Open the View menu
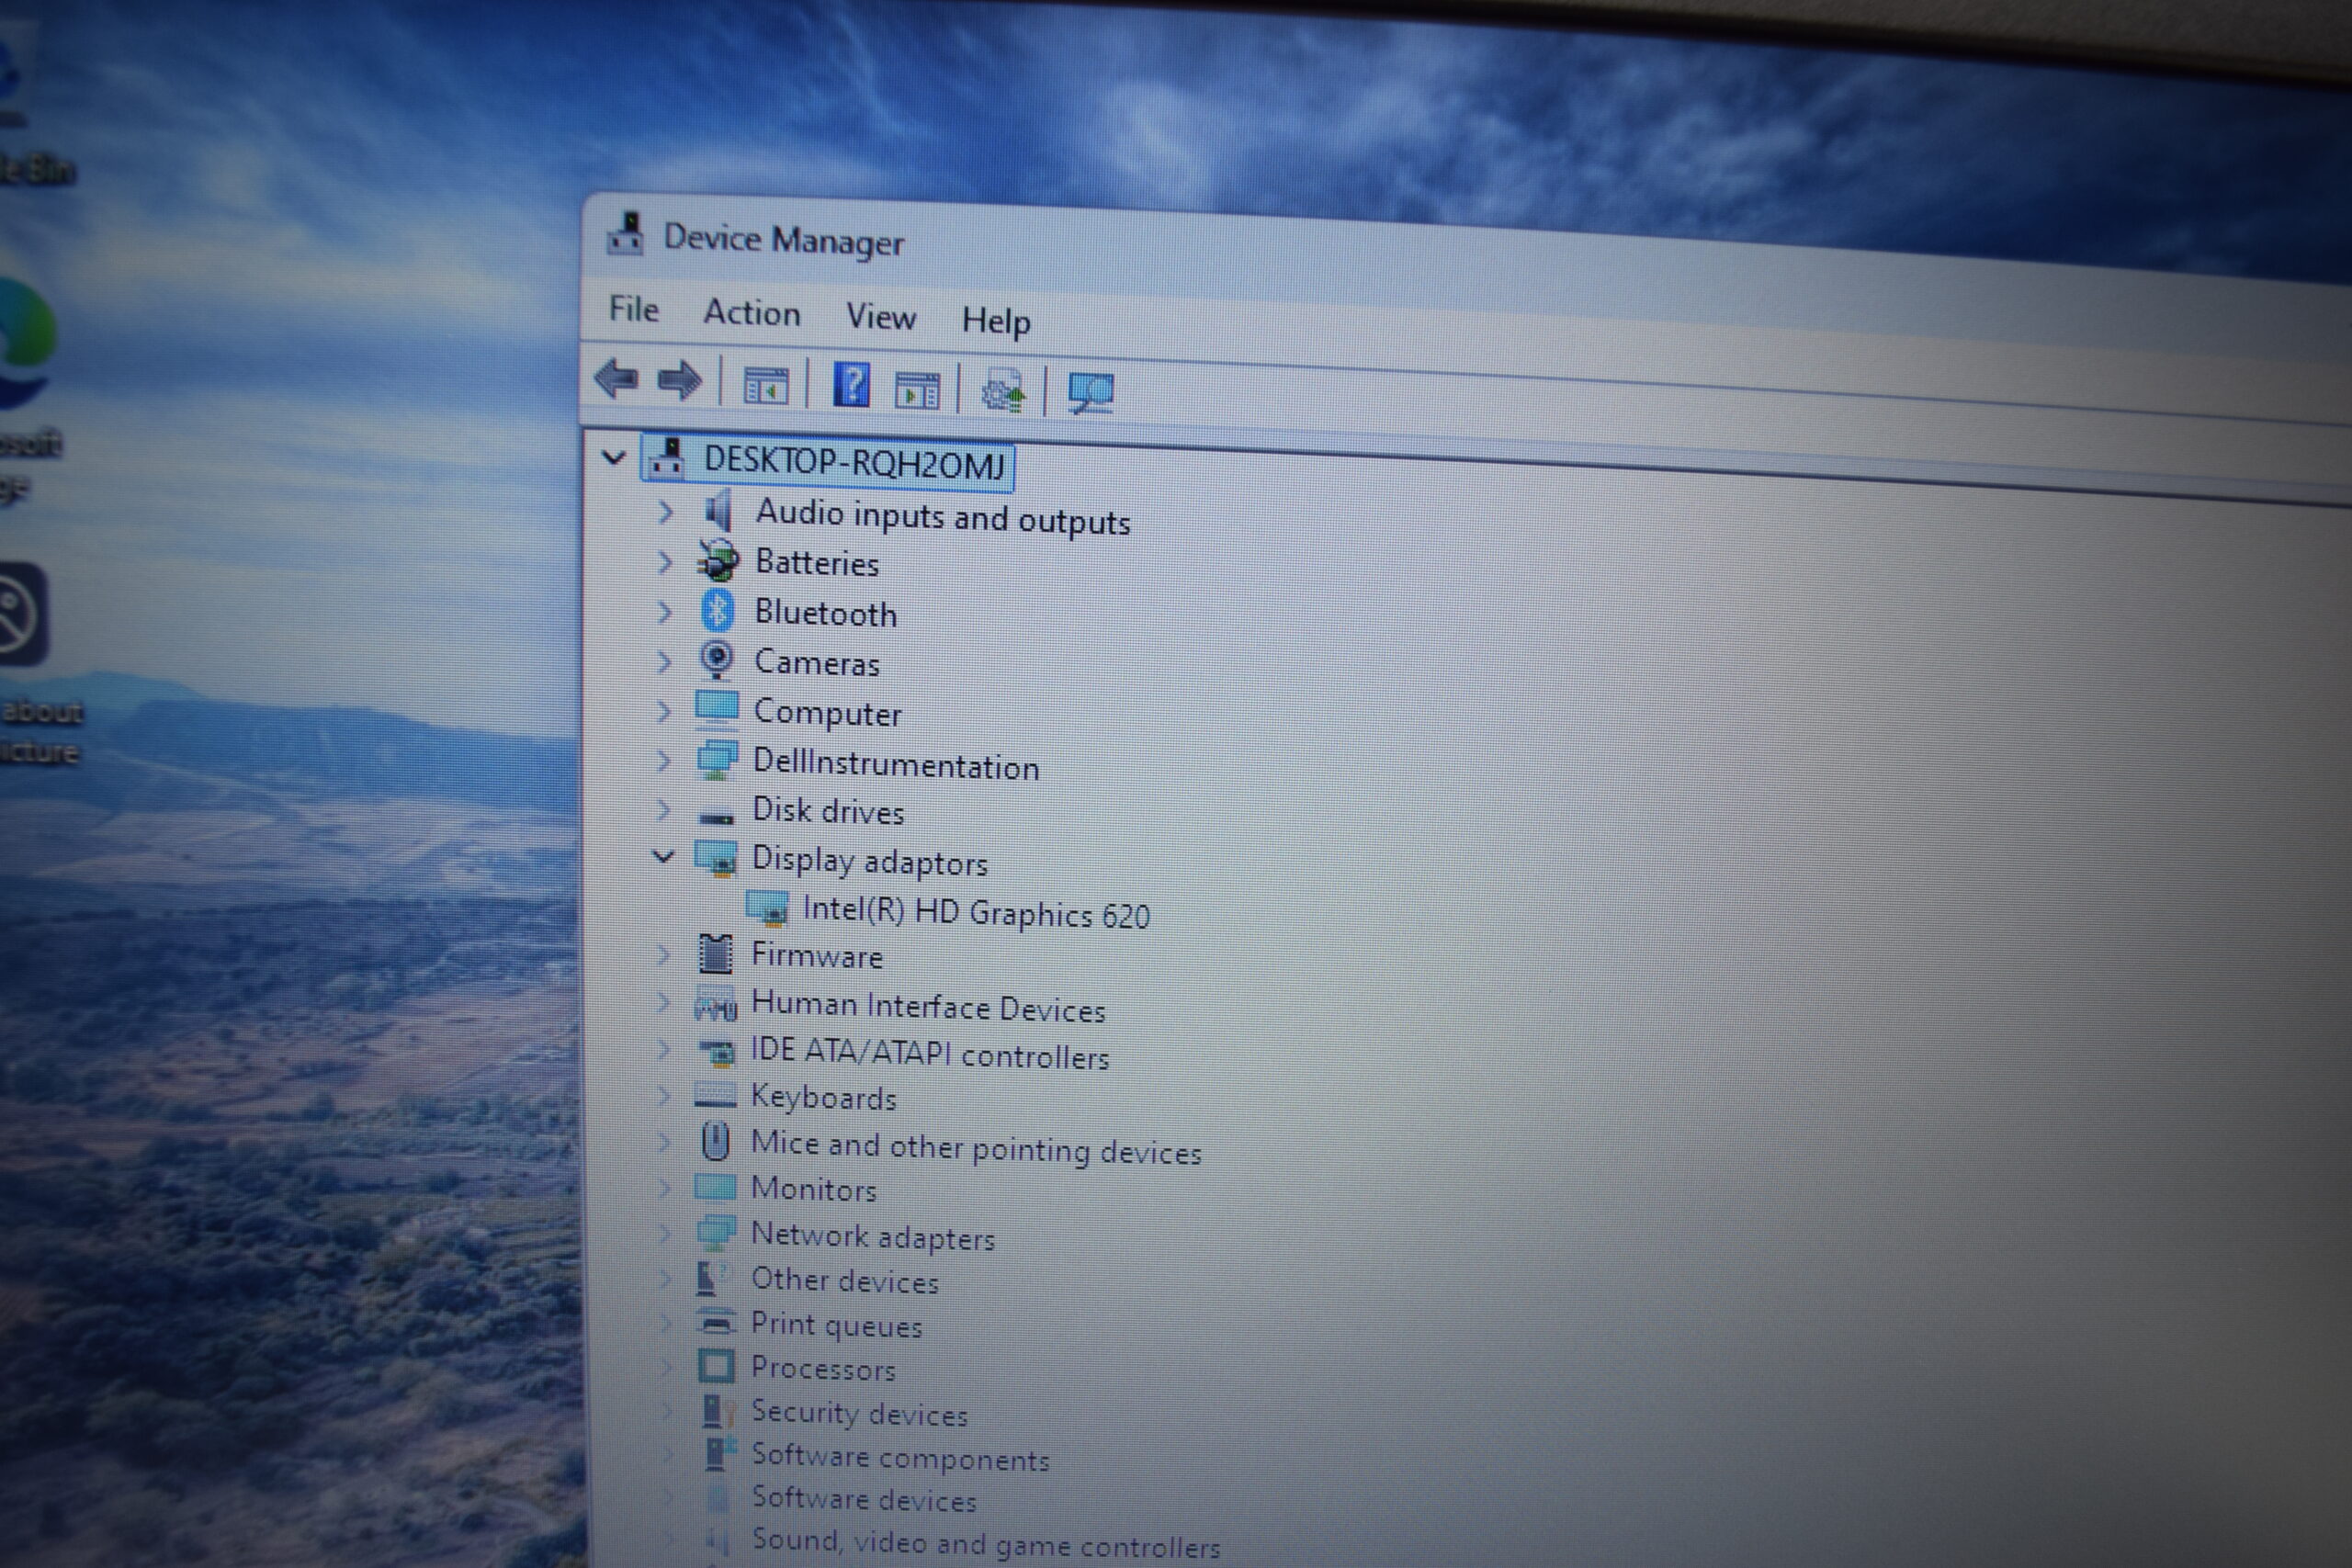The image size is (2352, 1568). pyautogui.click(x=881, y=317)
